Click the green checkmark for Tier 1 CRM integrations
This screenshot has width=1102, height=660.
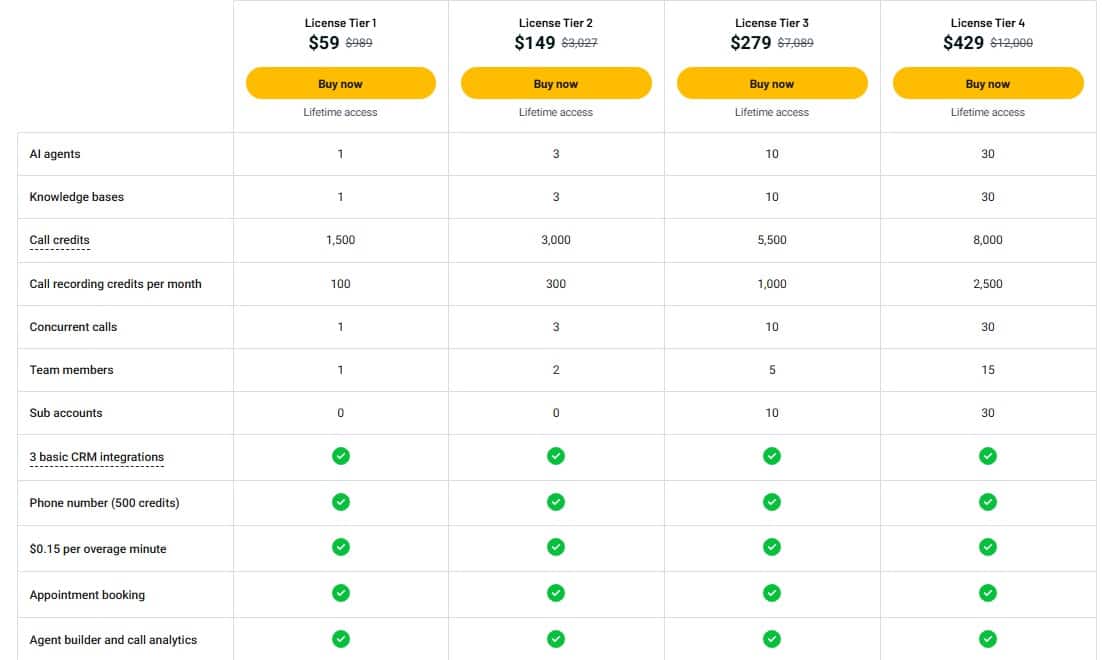(340, 456)
